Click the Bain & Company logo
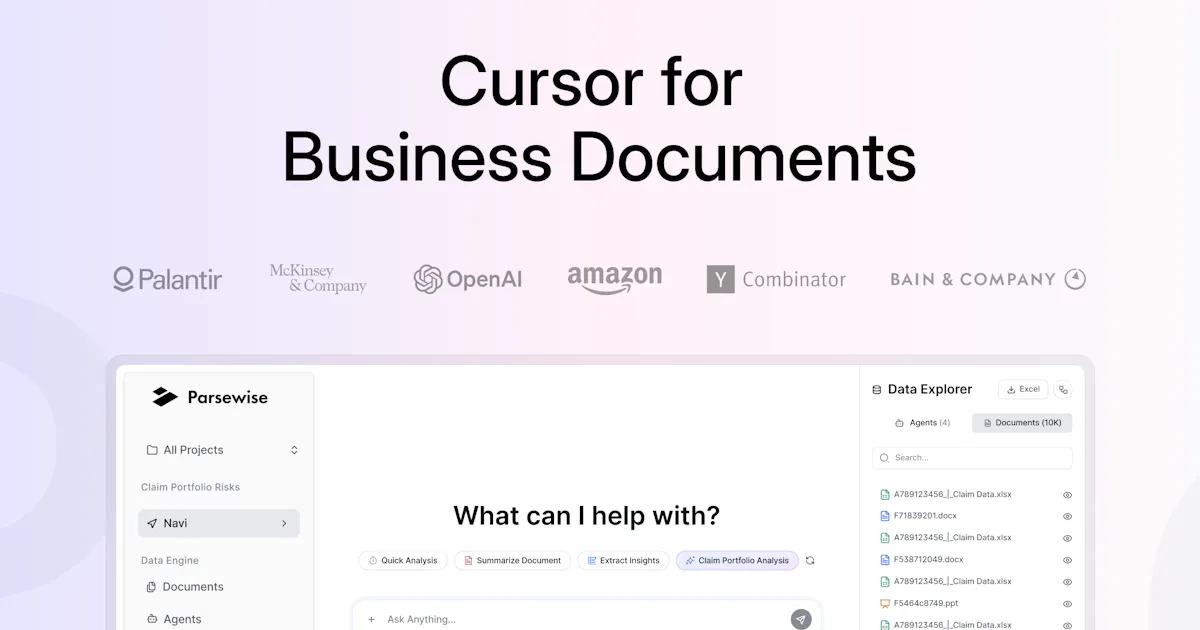1200x630 pixels. [x=988, y=279]
